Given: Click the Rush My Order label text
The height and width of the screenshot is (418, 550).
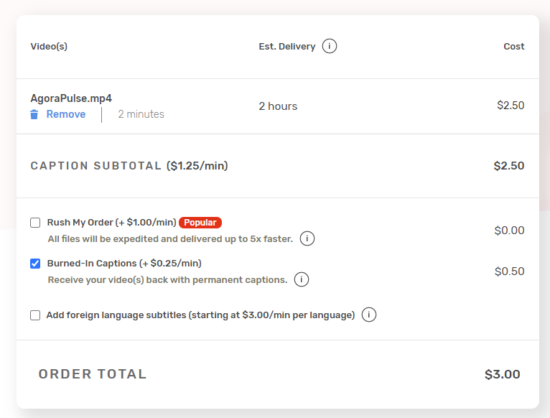Looking at the screenshot, I should pos(112,222).
